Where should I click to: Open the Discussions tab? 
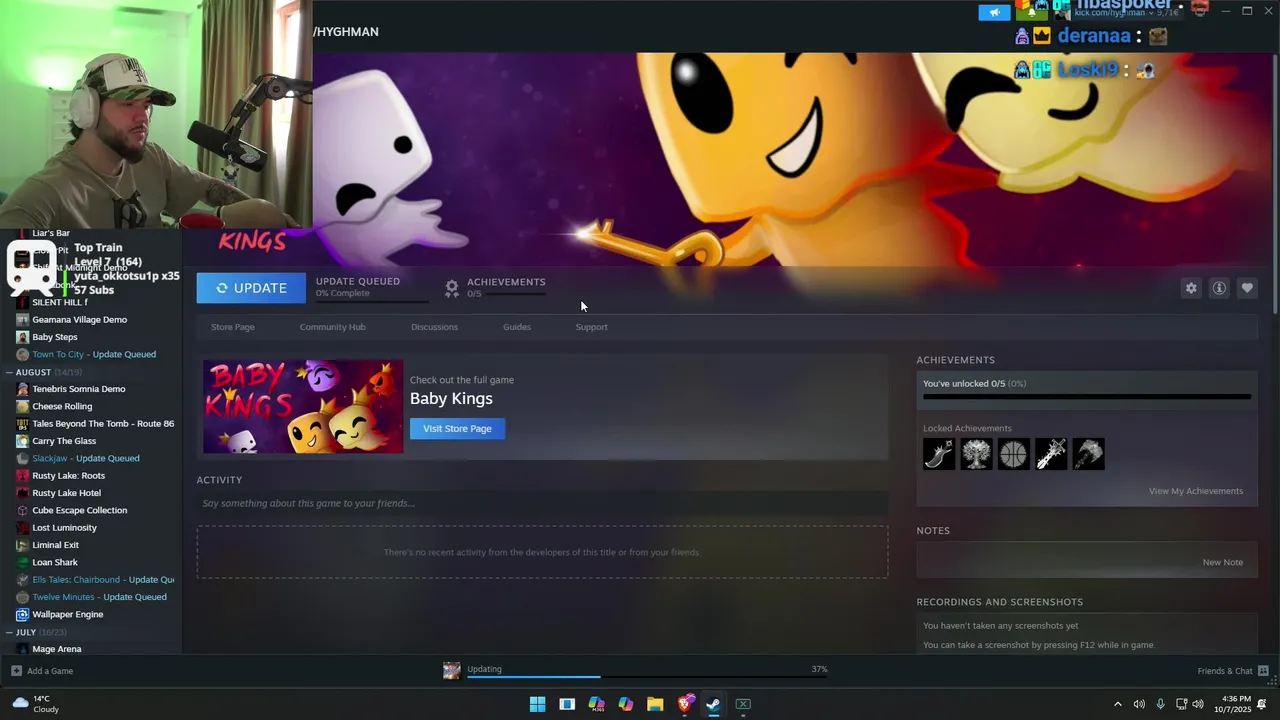[x=434, y=327]
